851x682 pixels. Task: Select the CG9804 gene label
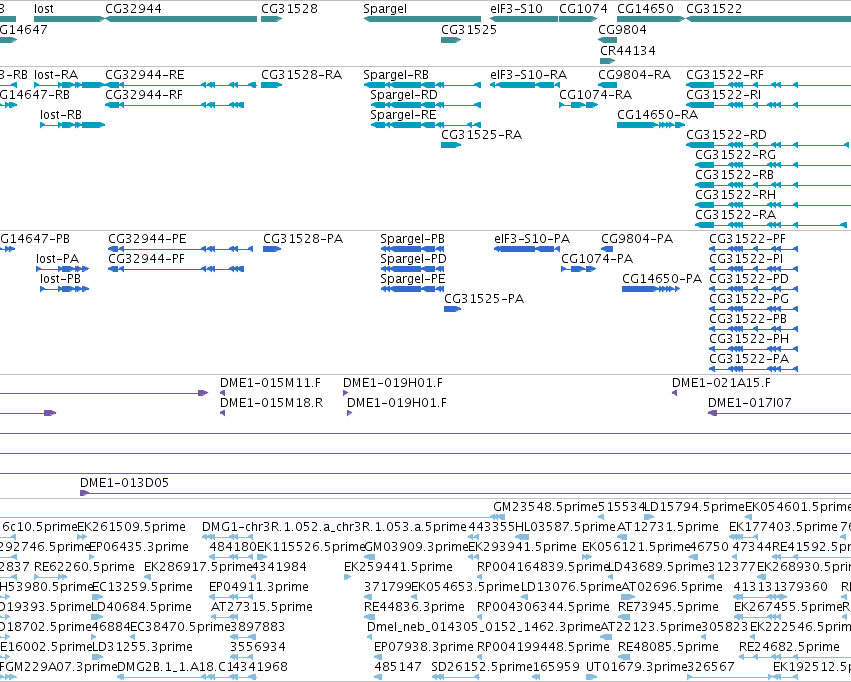[622, 29]
